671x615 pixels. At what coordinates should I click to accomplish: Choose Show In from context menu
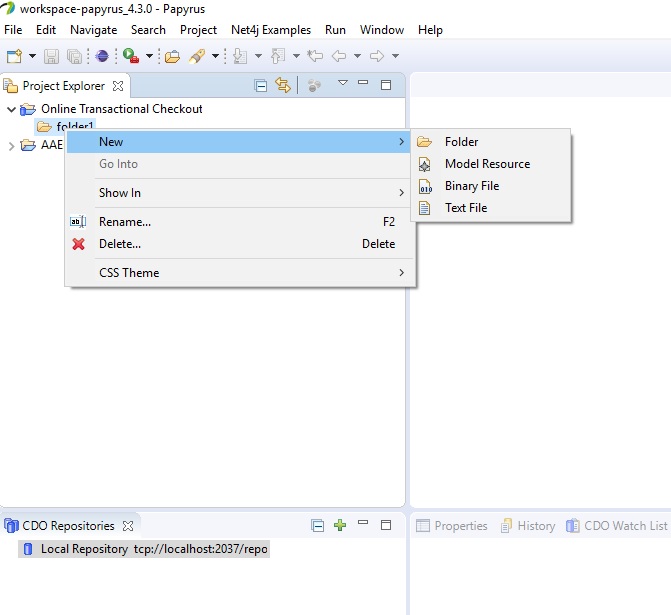pyautogui.click(x=238, y=193)
